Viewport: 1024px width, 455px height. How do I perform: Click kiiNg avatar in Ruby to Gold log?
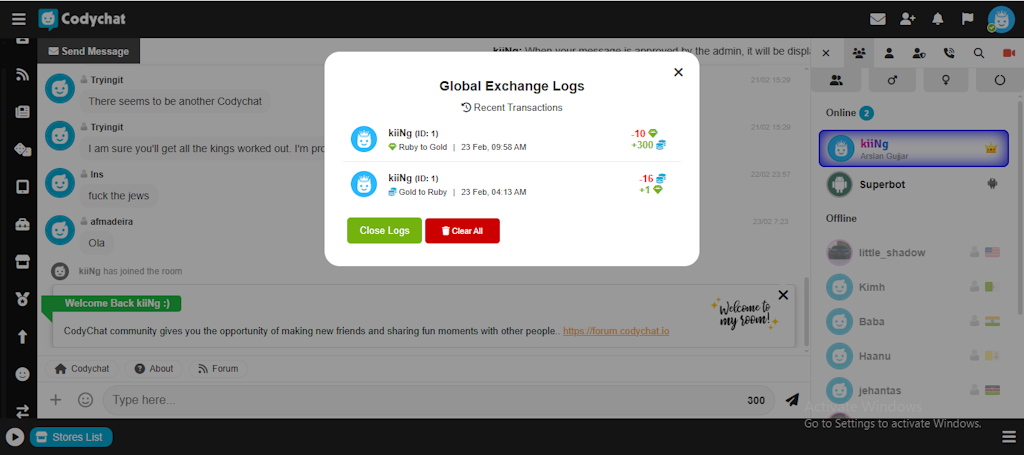pyautogui.click(x=364, y=139)
